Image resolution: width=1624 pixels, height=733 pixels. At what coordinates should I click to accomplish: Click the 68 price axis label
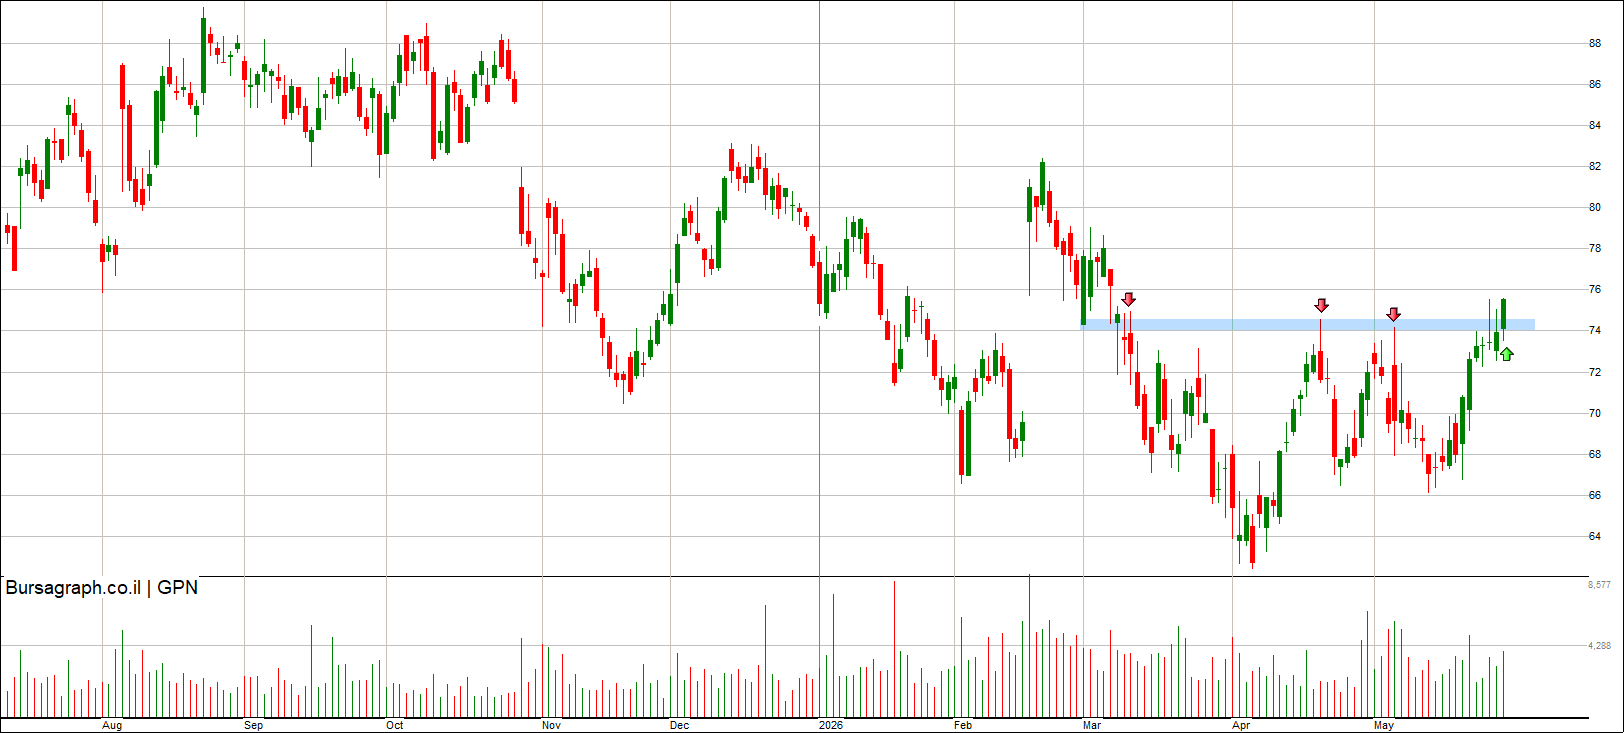click(1595, 455)
